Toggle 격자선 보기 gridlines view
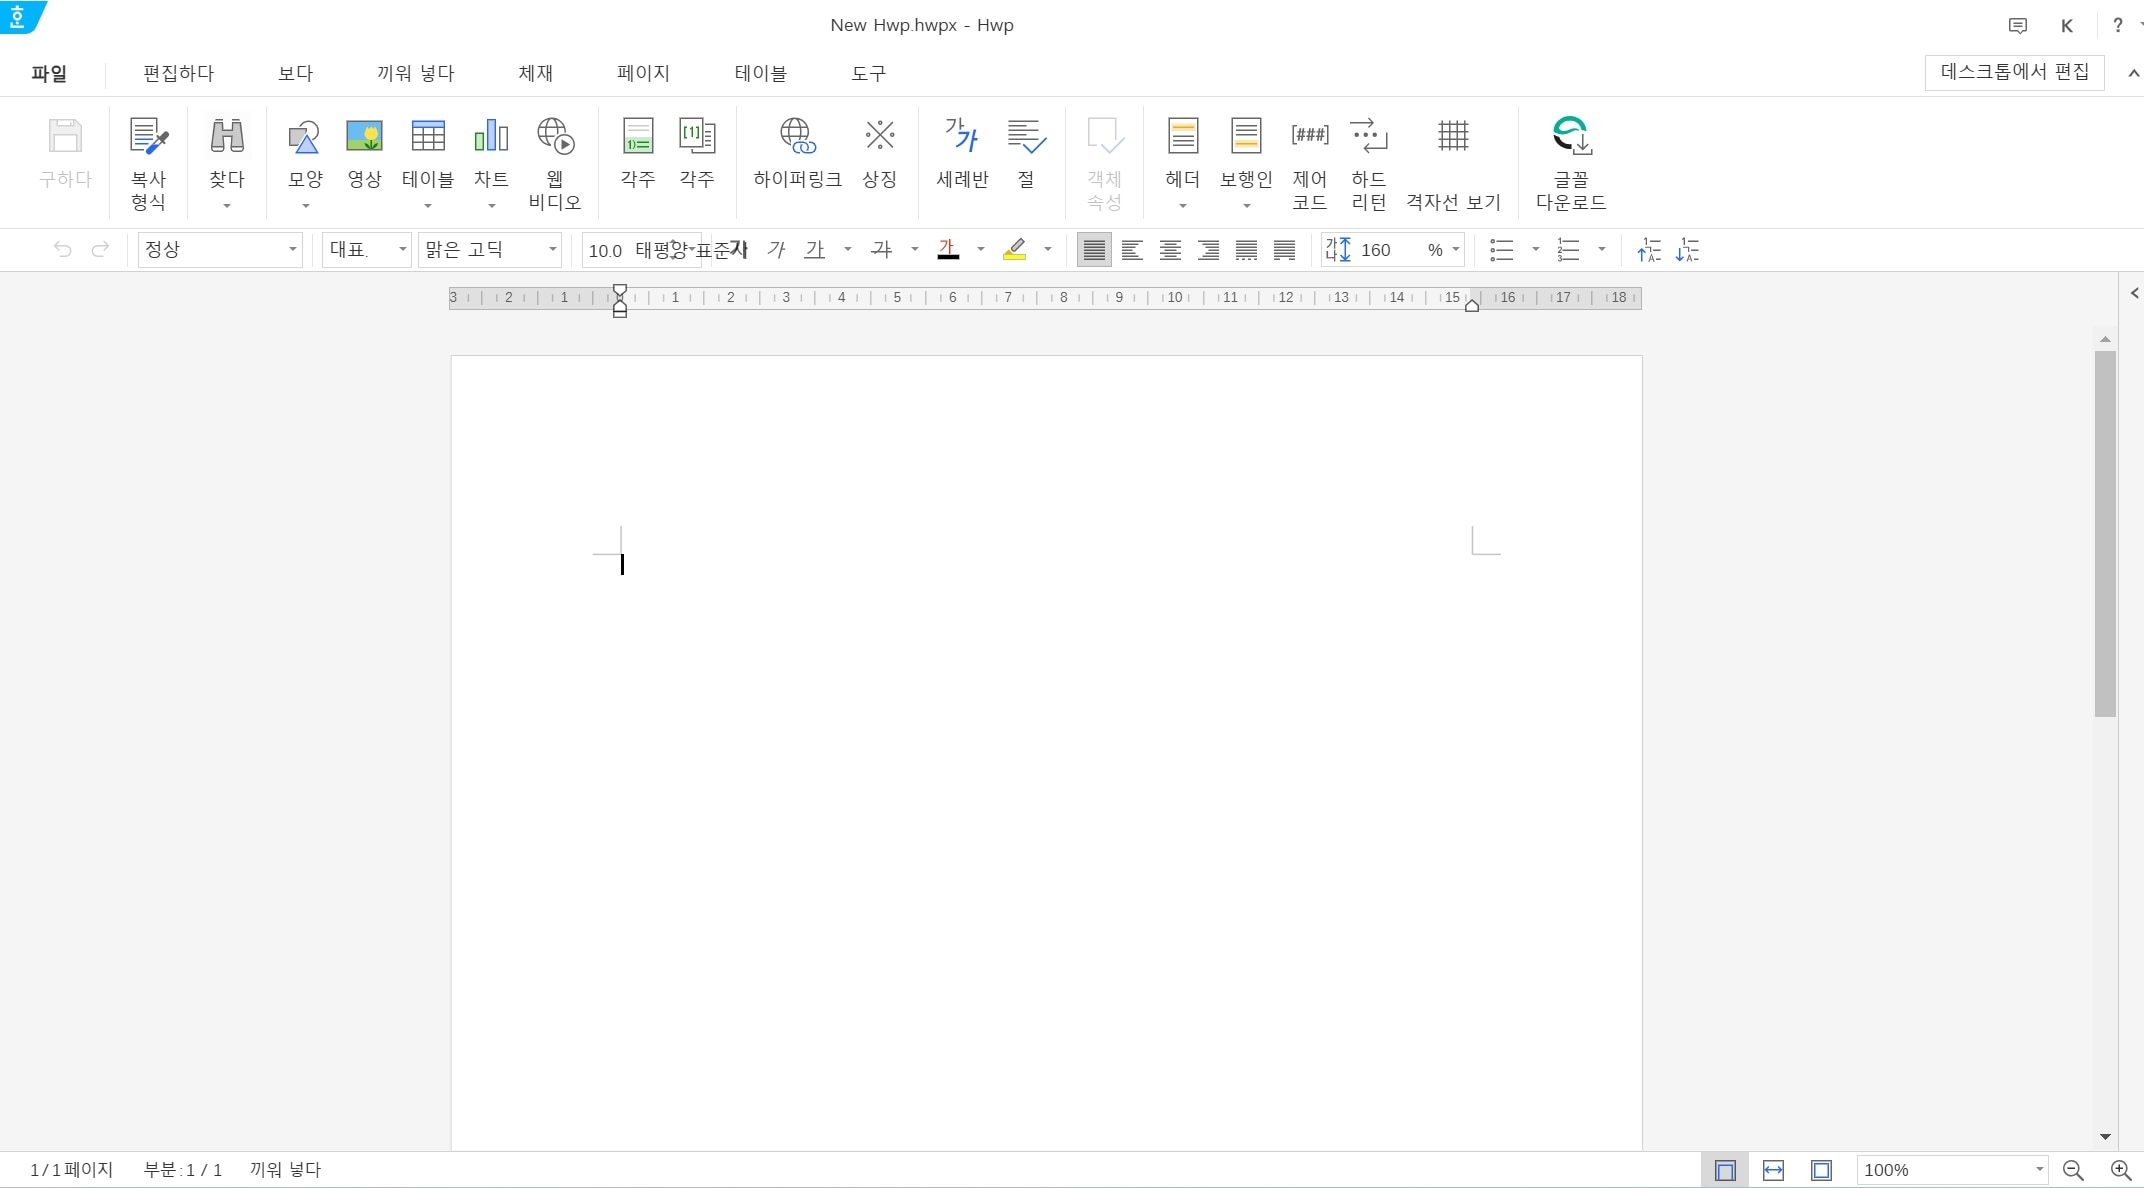2144x1188 pixels. 1453,136
